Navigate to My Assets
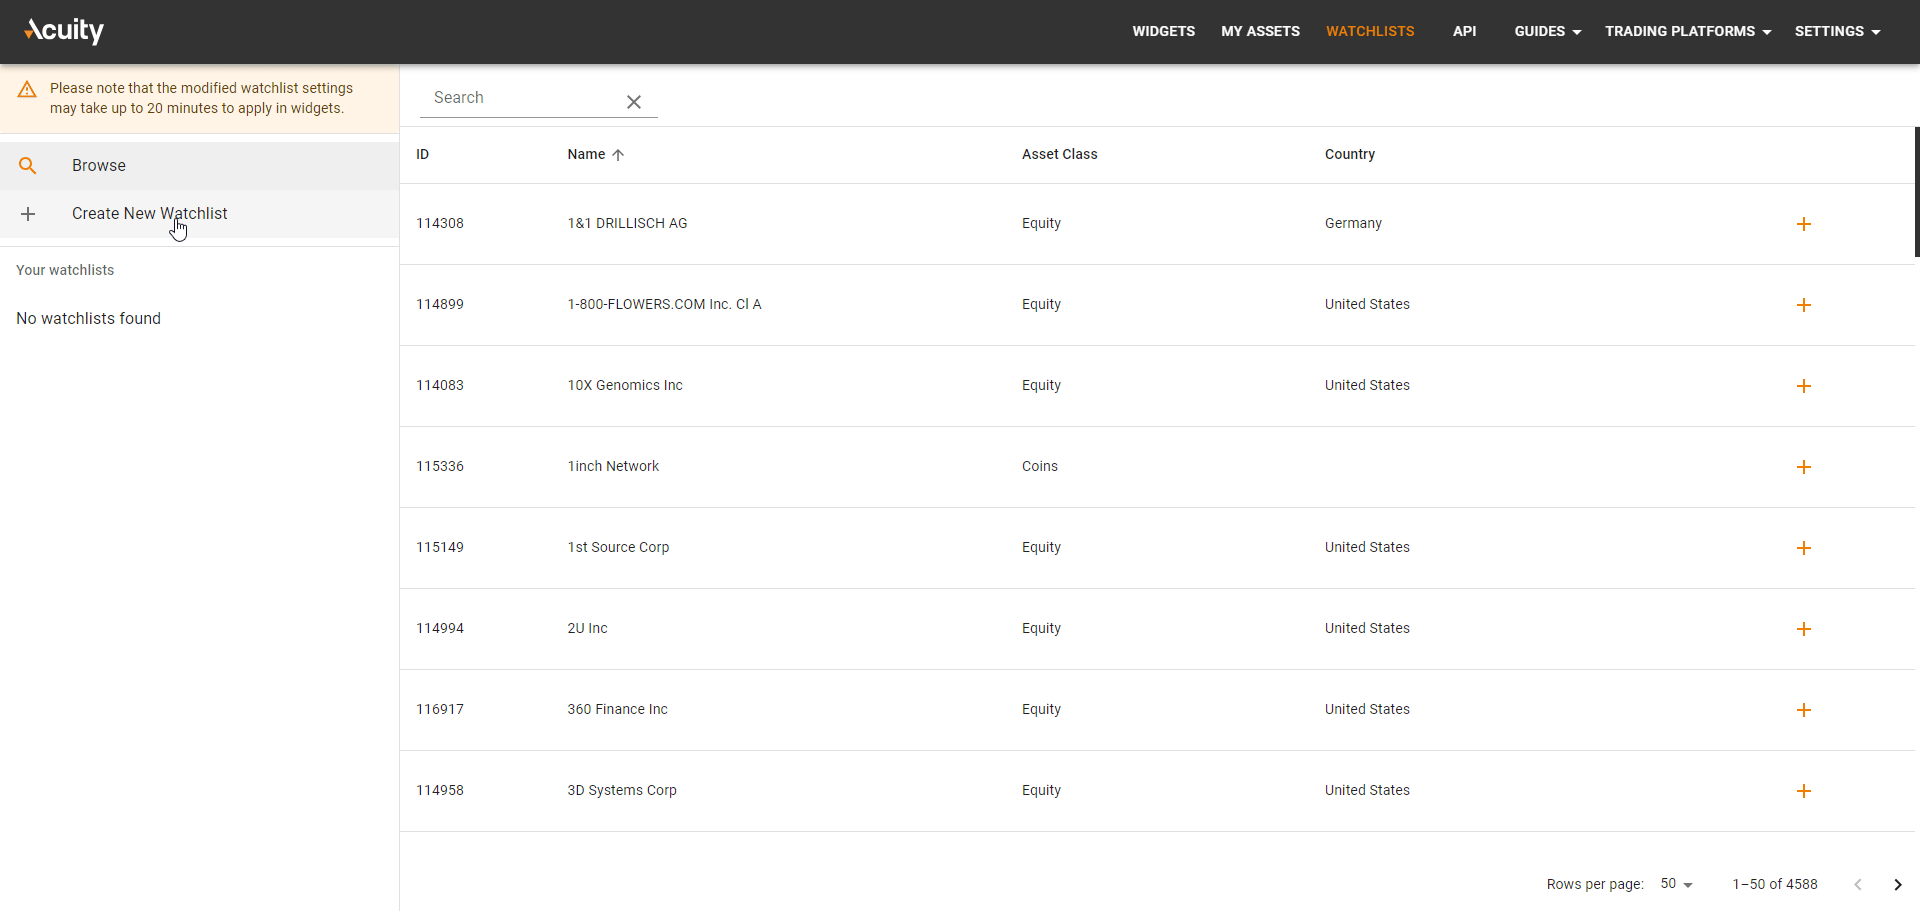 [1260, 31]
